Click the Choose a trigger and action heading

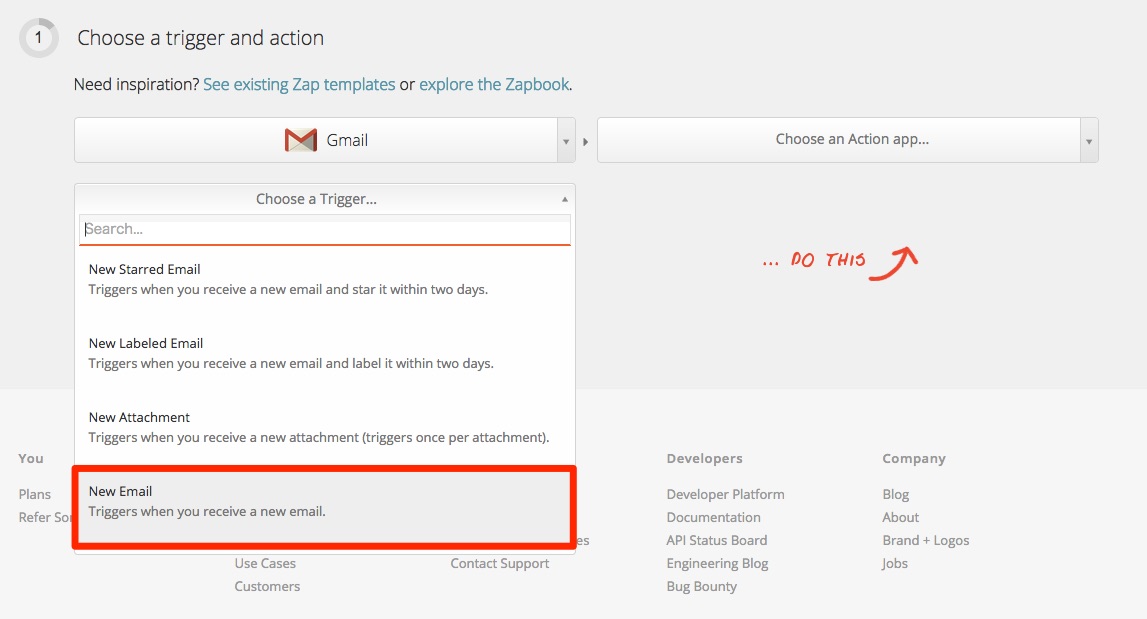(200, 38)
